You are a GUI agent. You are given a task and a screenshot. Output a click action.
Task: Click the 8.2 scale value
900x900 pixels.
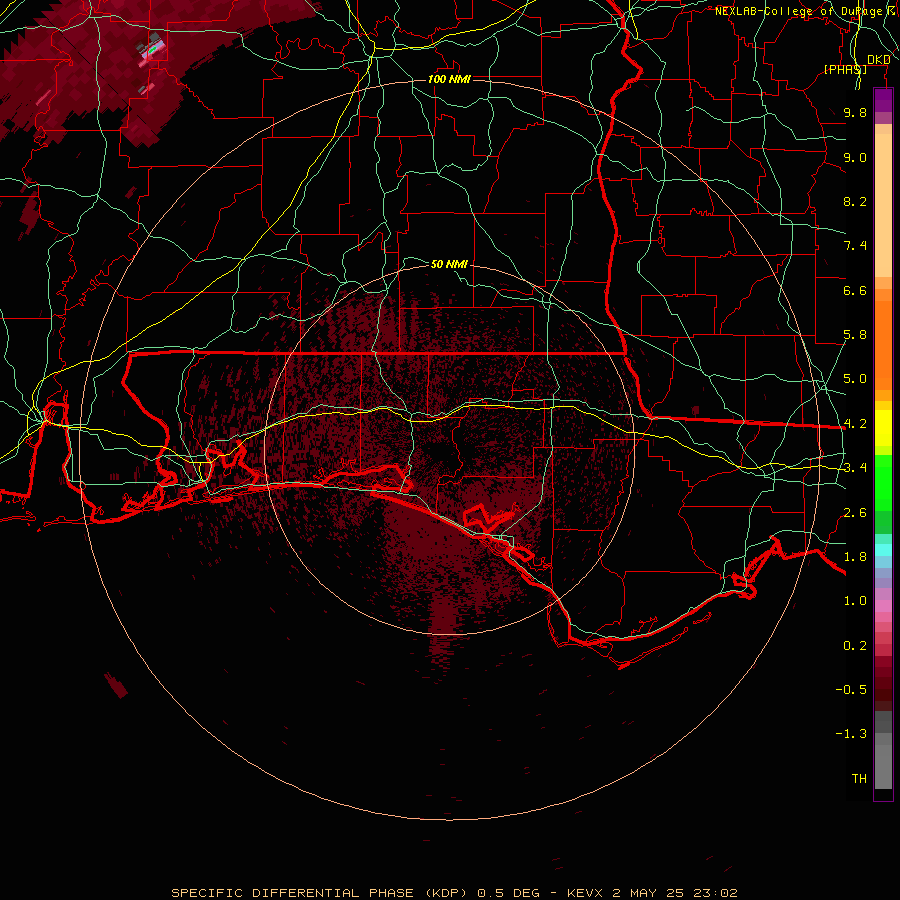[855, 201]
